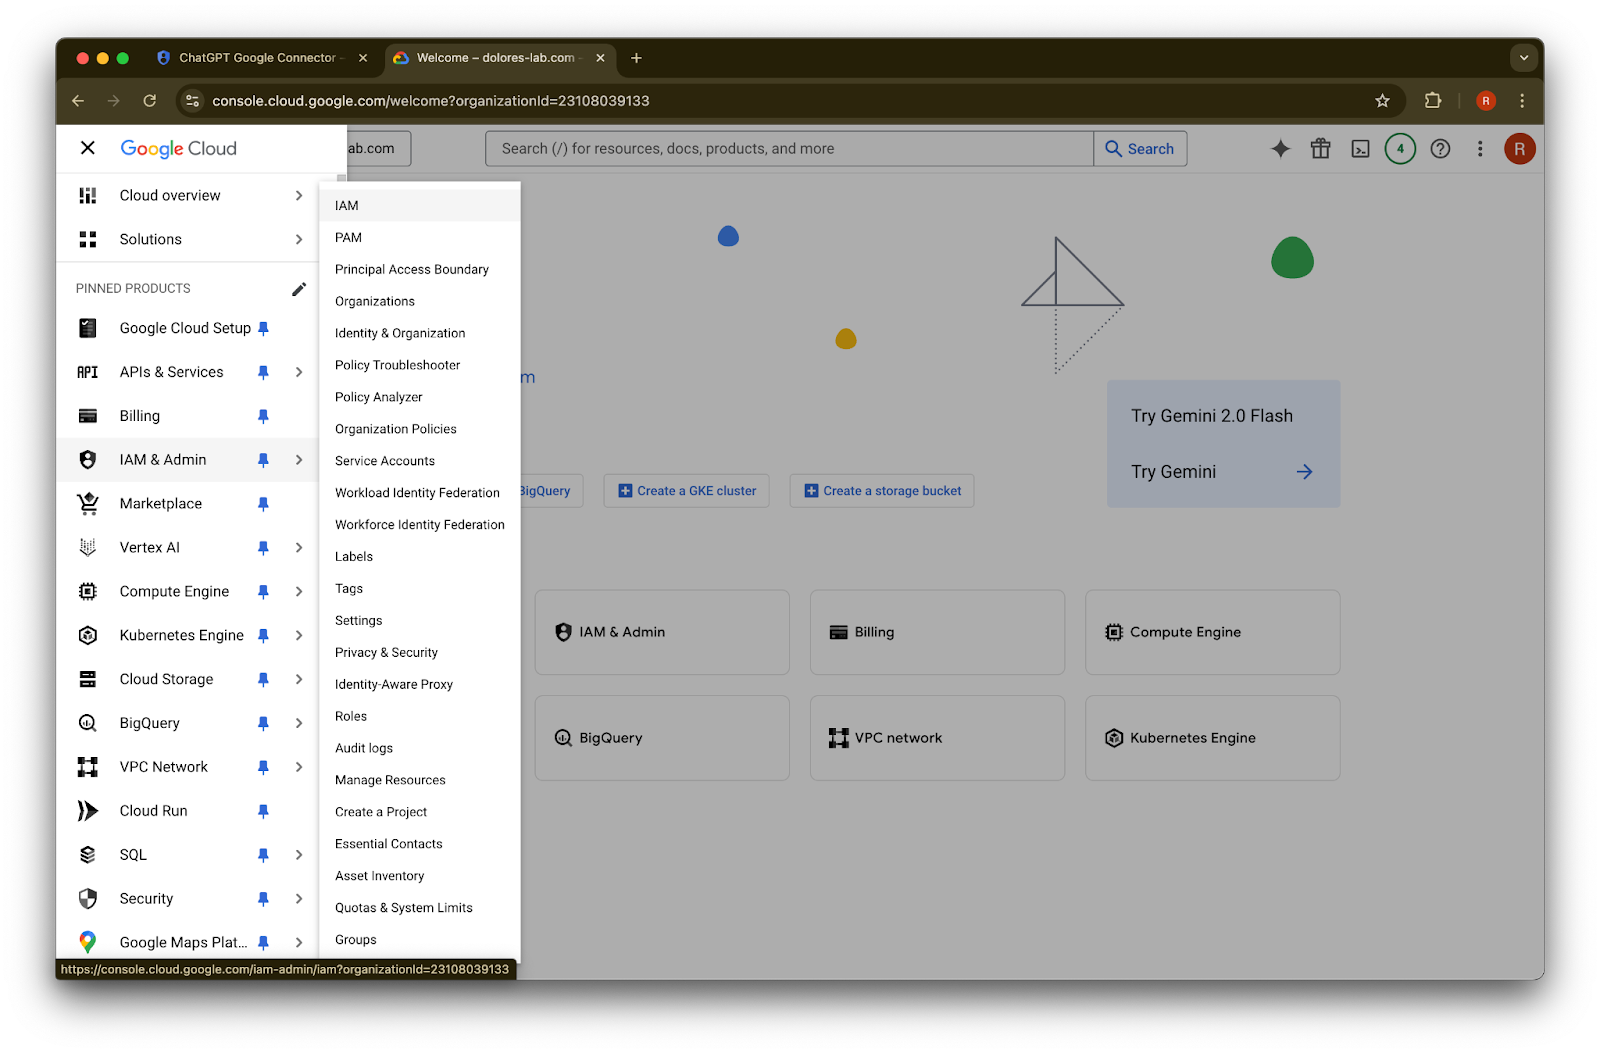Image resolution: width=1600 pixels, height=1053 pixels.
Task: Open the help question mark icon
Action: [1440, 149]
